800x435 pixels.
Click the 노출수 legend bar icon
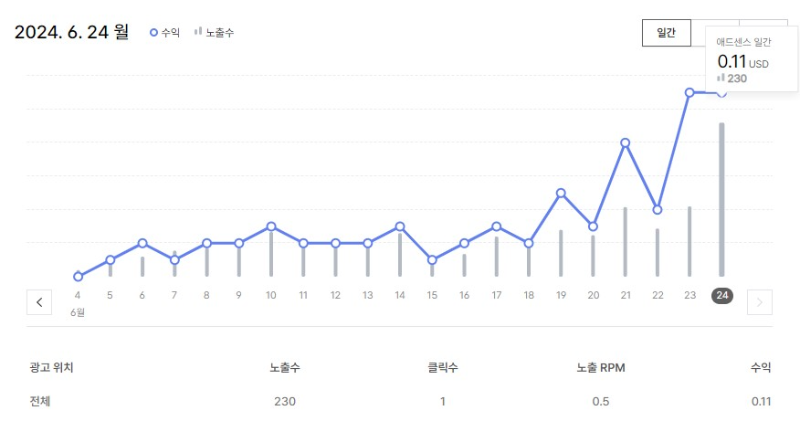tap(198, 32)
